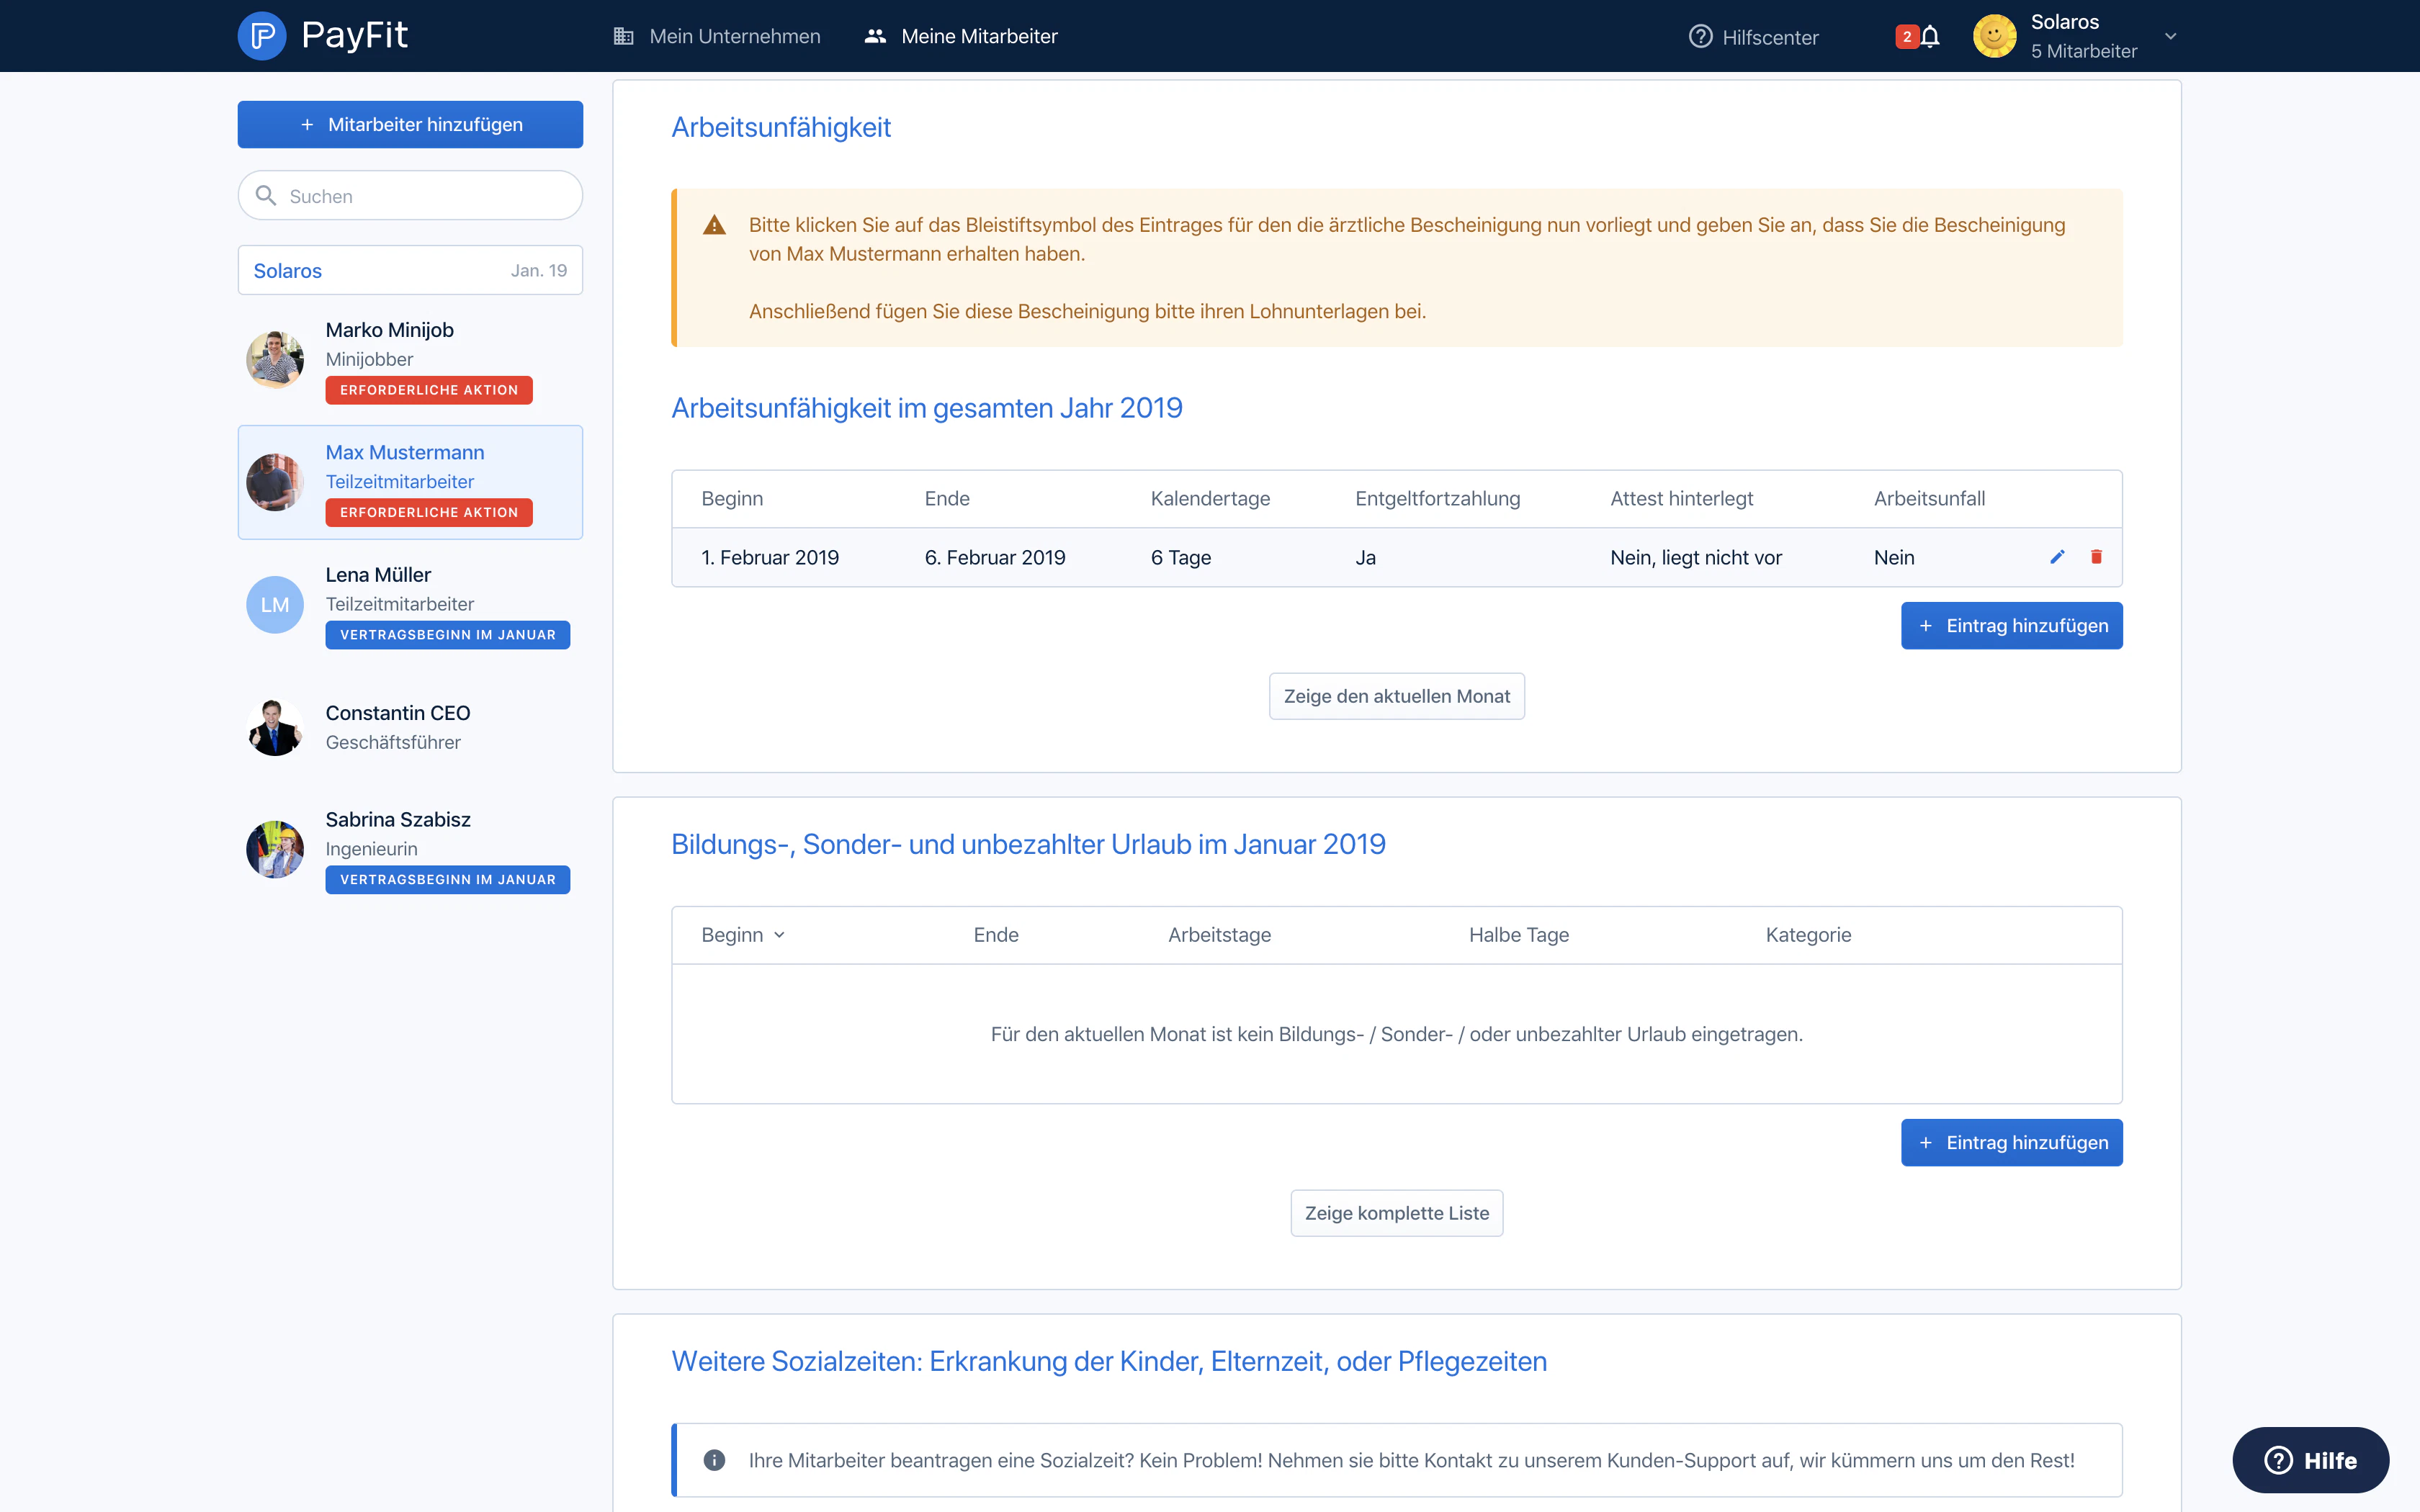Click Mitarbeiter hinzufügen button
2420x1512 pixels.
pos(410,124)
